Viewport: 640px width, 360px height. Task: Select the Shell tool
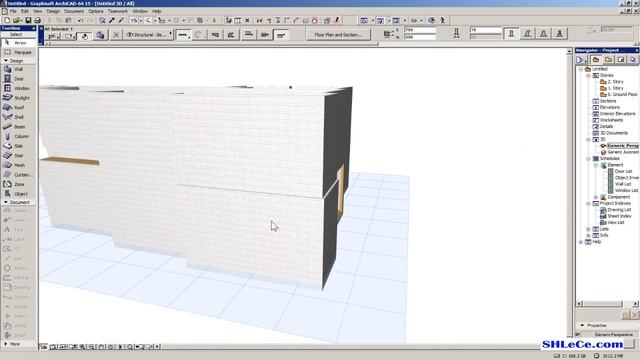[18, 117]
